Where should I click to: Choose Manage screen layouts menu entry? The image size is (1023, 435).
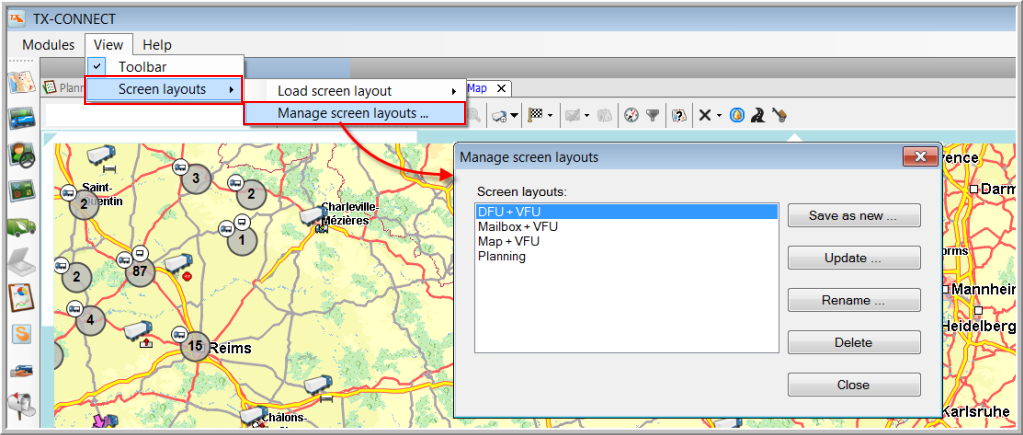tap(353, 113)
